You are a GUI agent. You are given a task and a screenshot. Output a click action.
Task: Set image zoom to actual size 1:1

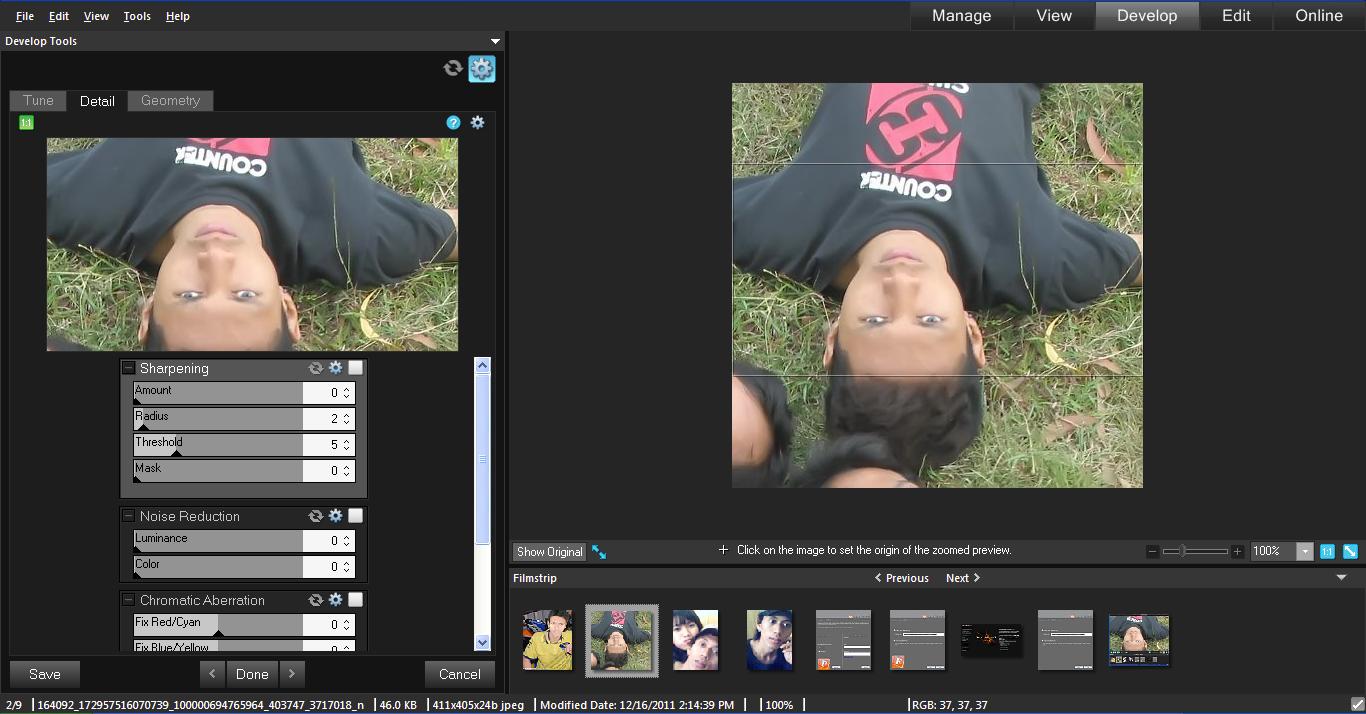point(1327,551)
